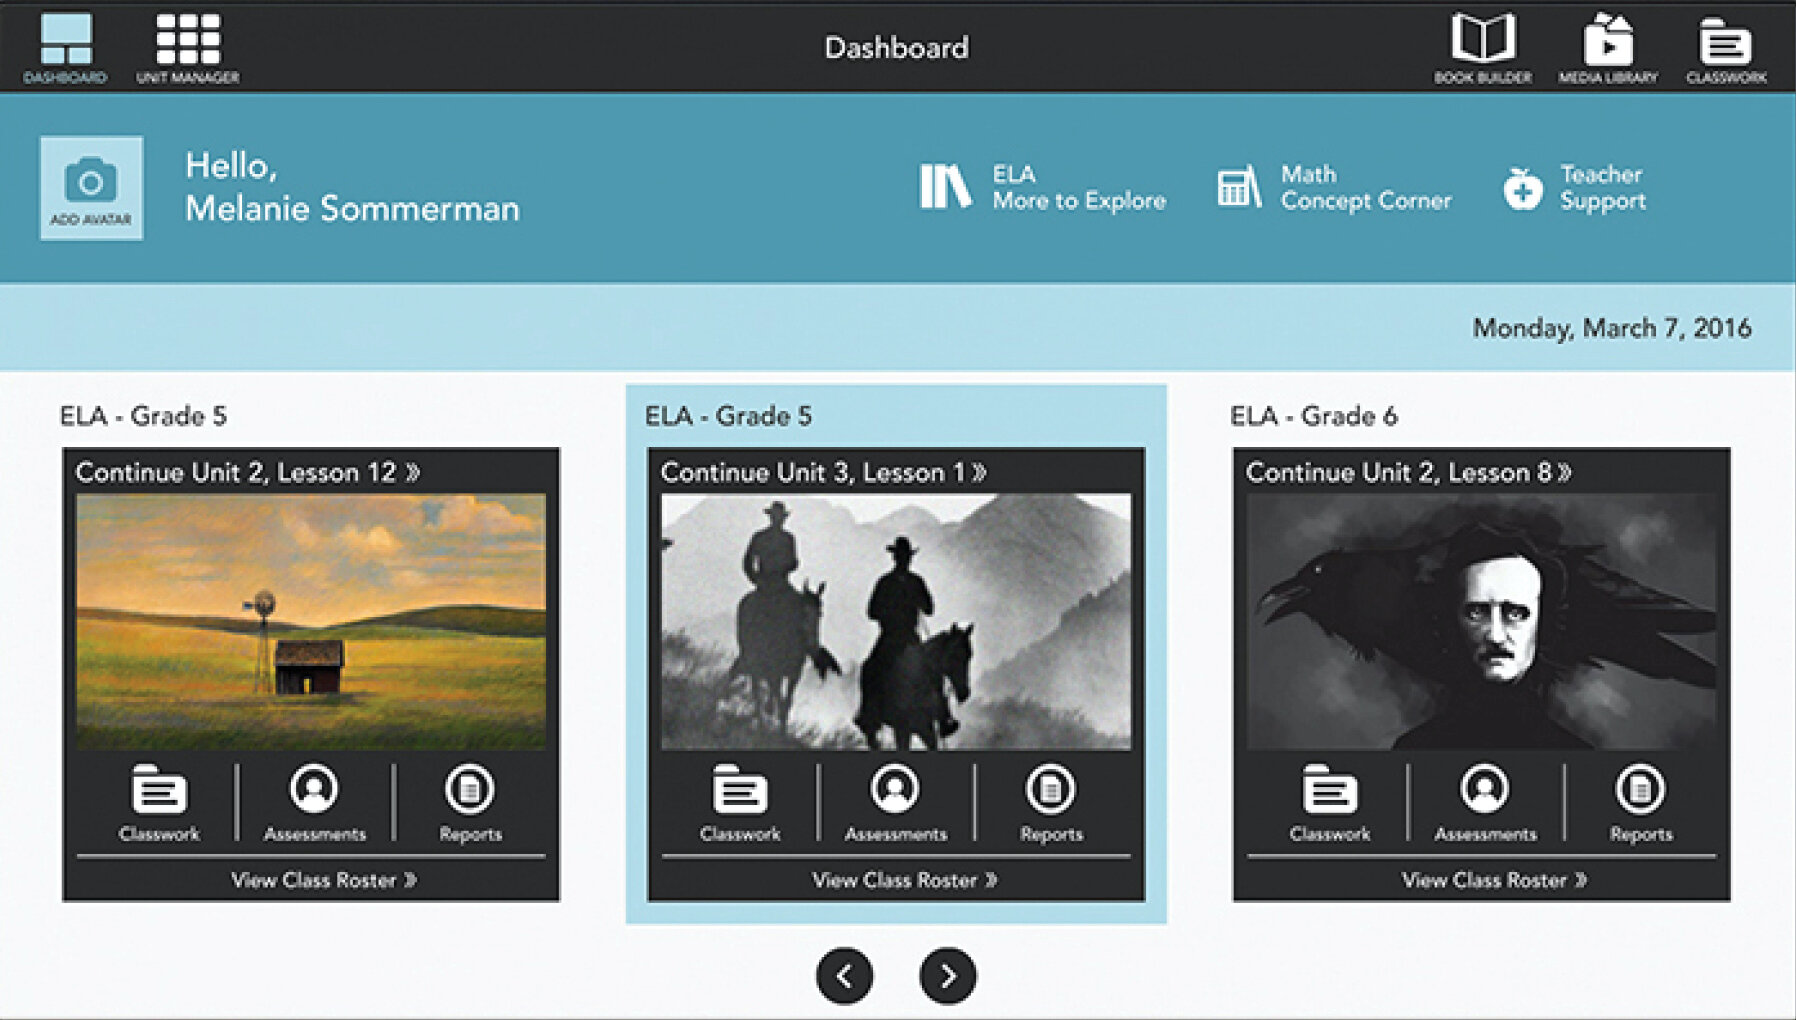Open the Teacher Support text link

point(1603,187)
